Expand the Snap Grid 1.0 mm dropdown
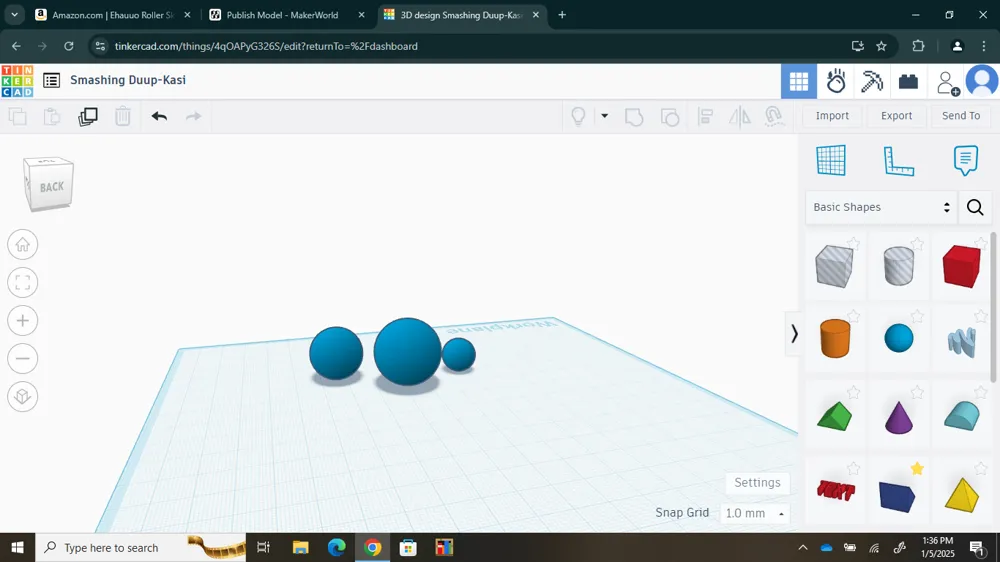 tap(754, 514)
